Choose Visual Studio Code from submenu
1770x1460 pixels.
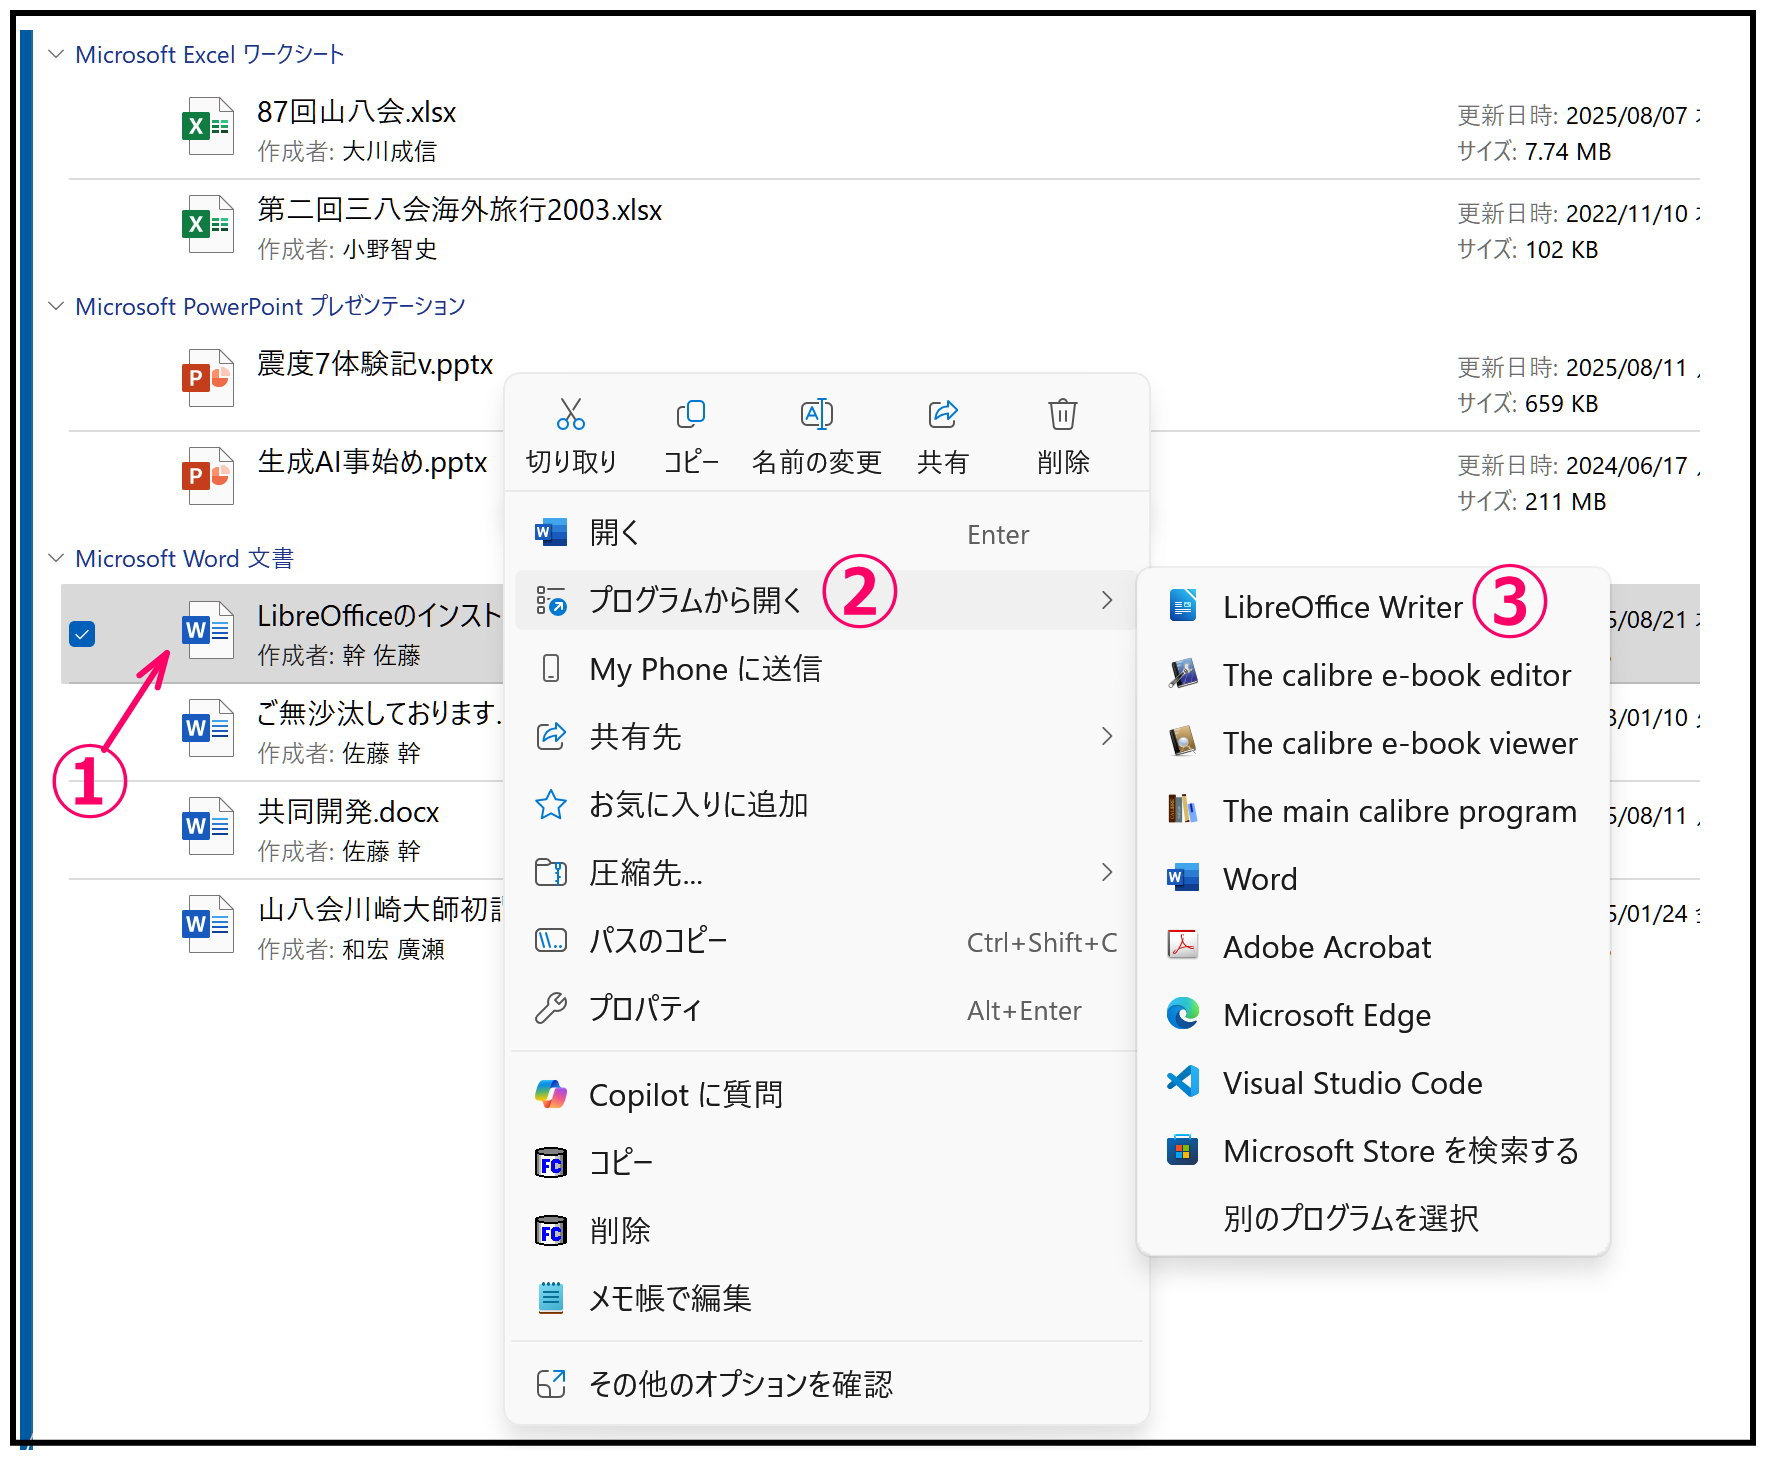(1351, 1083)
